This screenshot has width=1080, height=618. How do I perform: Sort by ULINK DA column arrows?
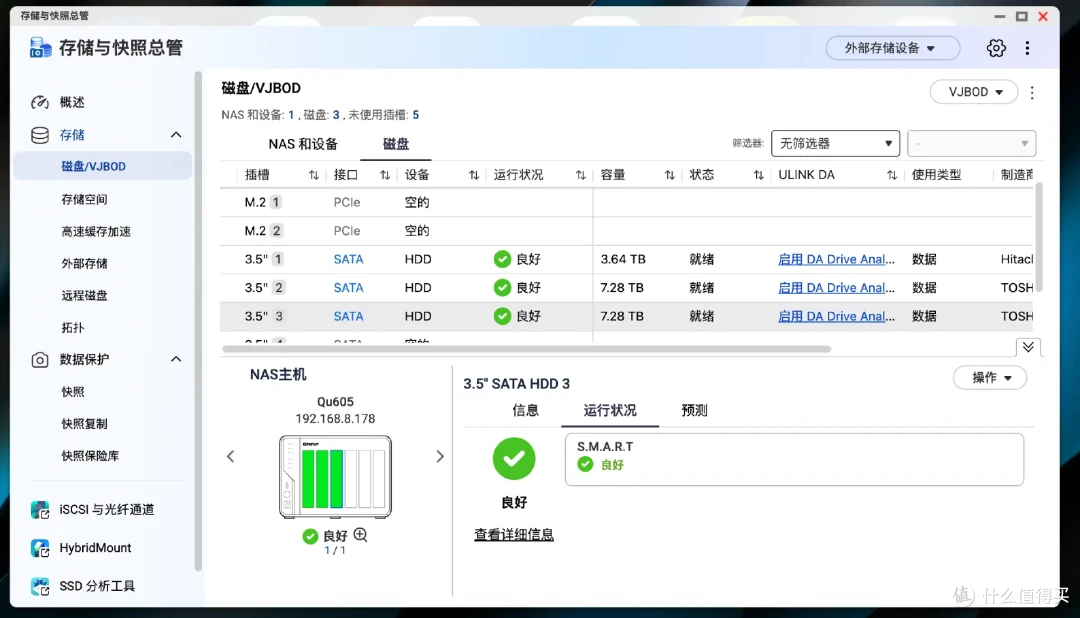click(x=892, y=175)
